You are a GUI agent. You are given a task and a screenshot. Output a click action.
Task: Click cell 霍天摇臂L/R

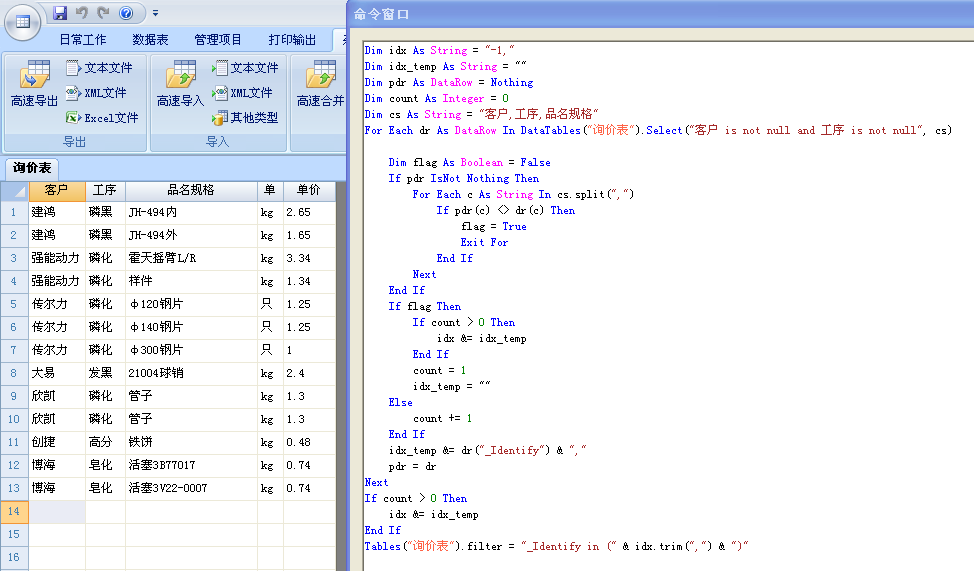pos(191,258)
